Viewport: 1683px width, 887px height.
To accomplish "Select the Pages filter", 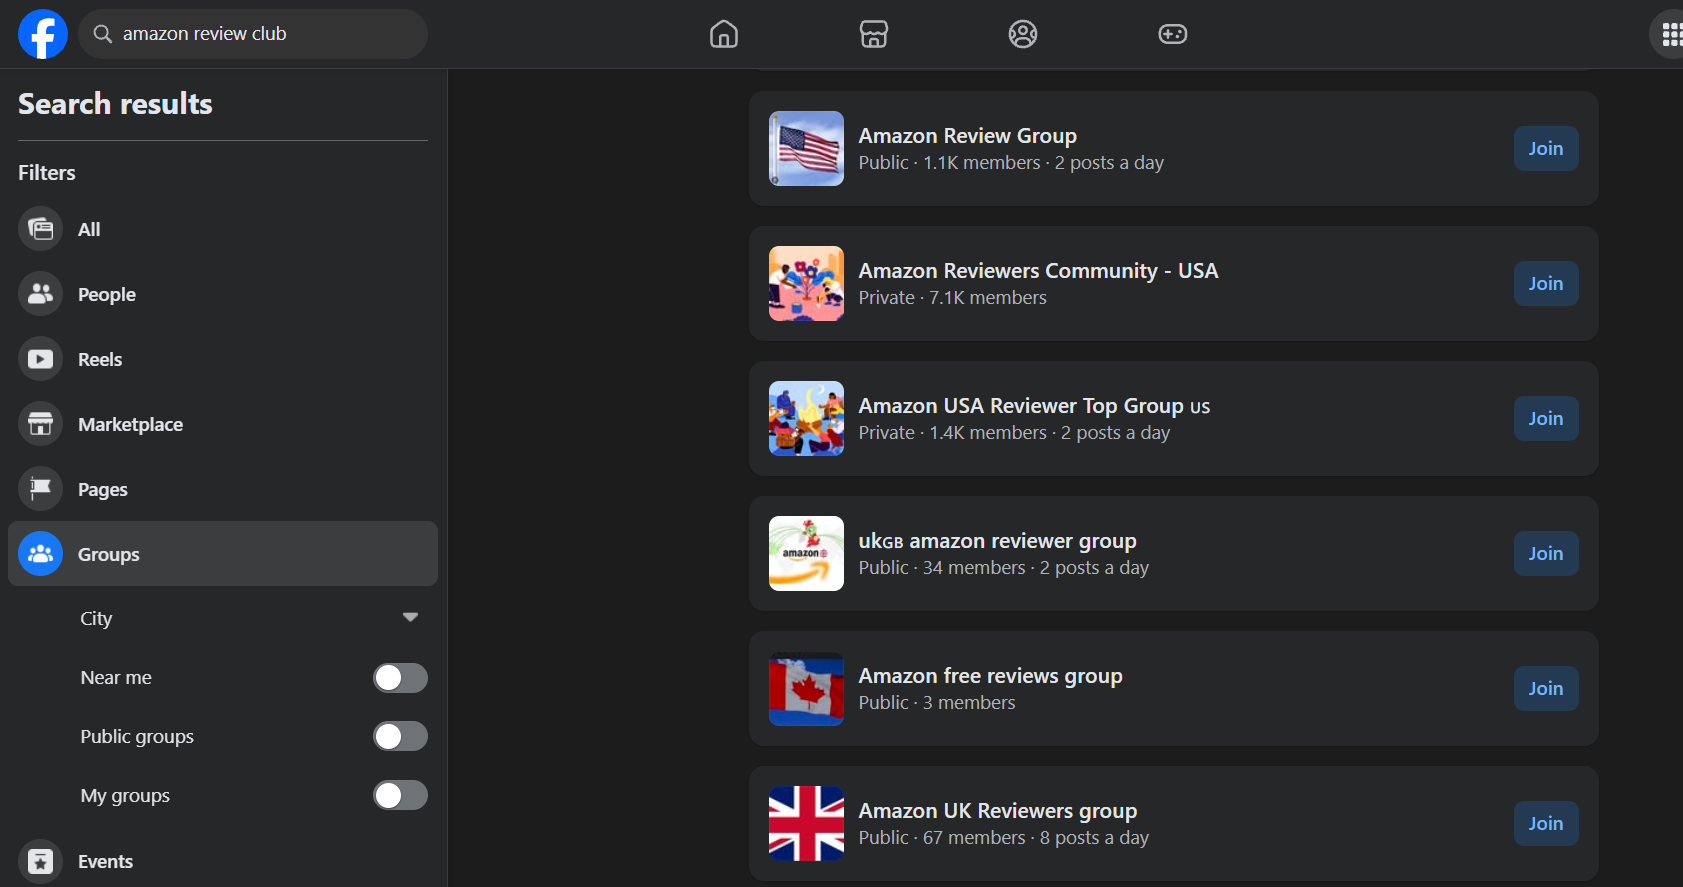I will [x=102, y=489].
